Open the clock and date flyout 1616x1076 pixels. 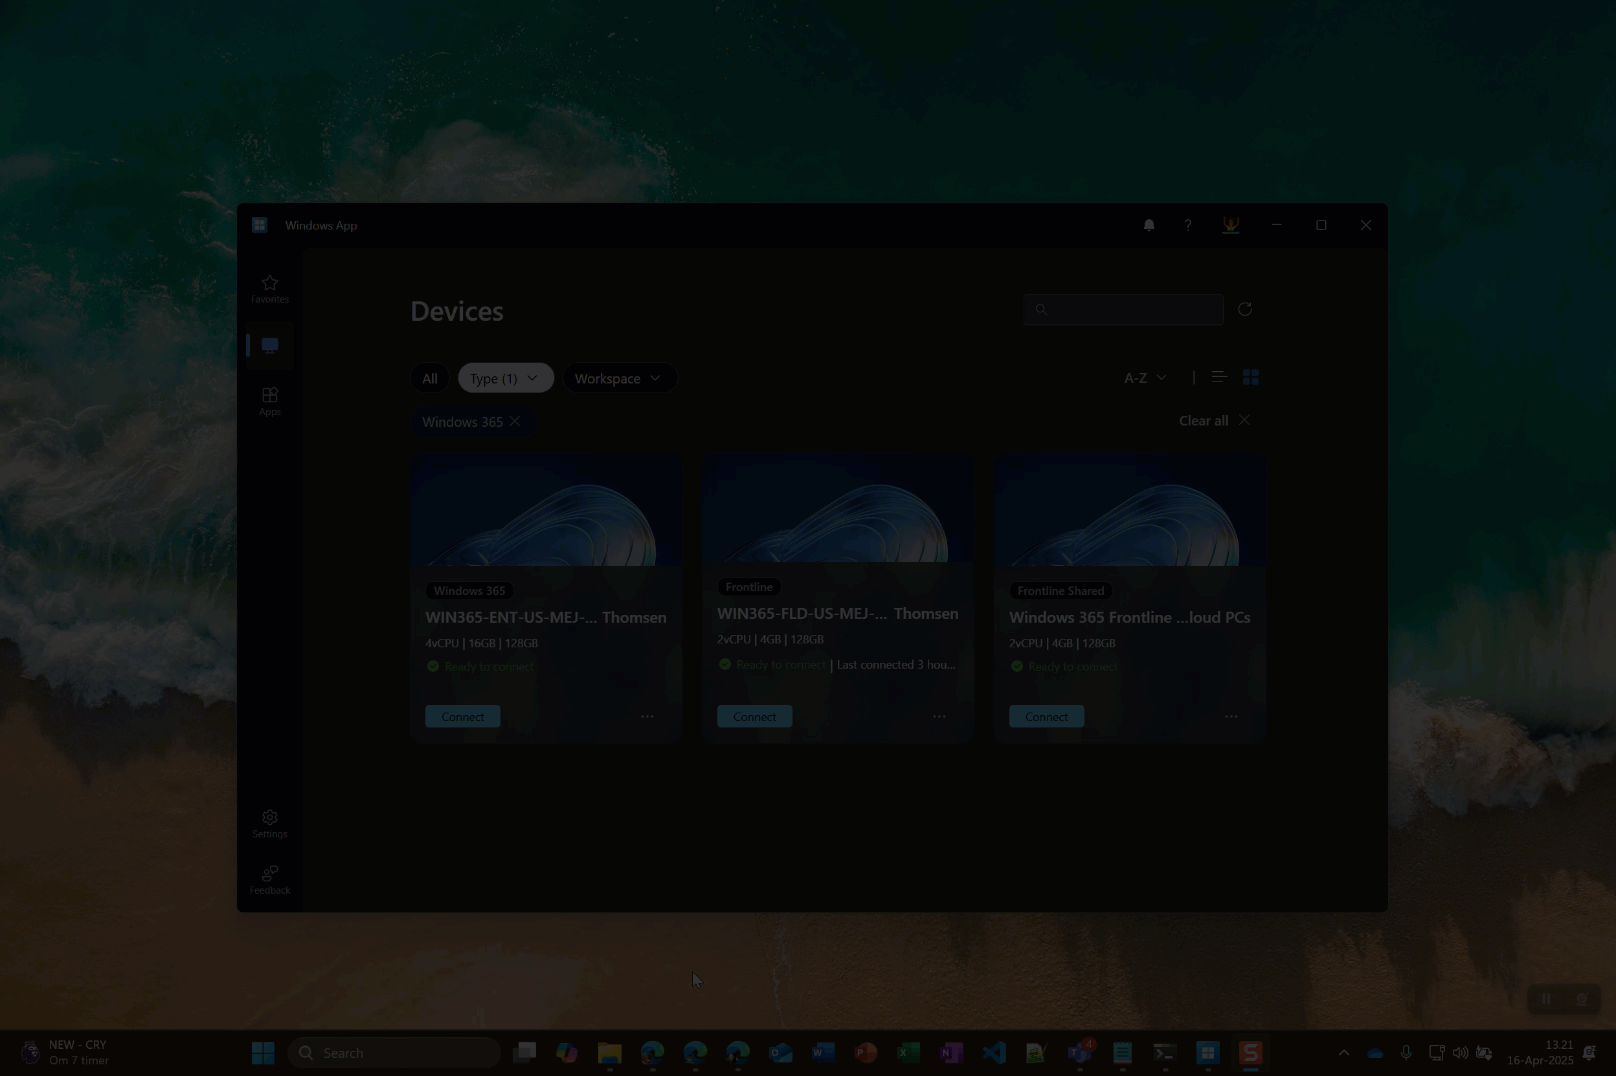click(x=1540, y=1053)
